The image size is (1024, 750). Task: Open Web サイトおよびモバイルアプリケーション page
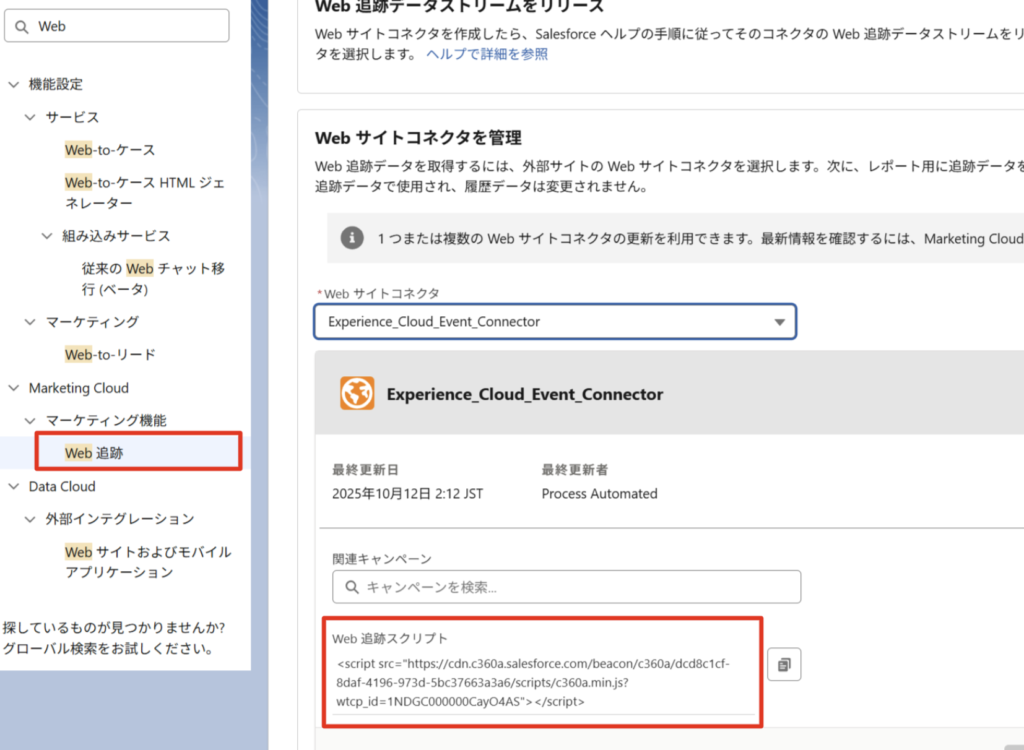148,562
